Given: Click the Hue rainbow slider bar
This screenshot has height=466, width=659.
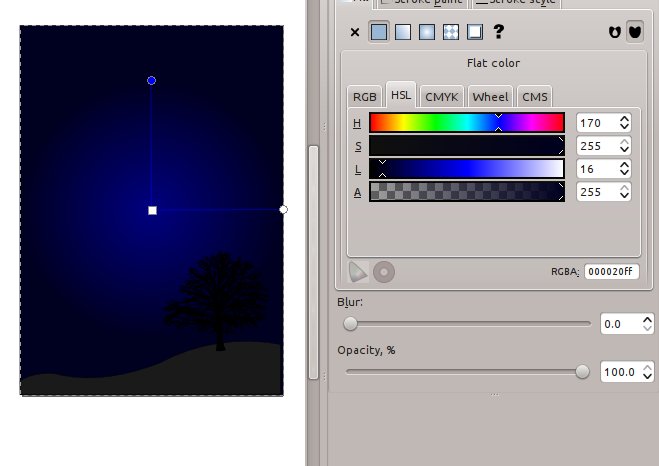Looking at the screenshot, I should click(x=467, y=123).
